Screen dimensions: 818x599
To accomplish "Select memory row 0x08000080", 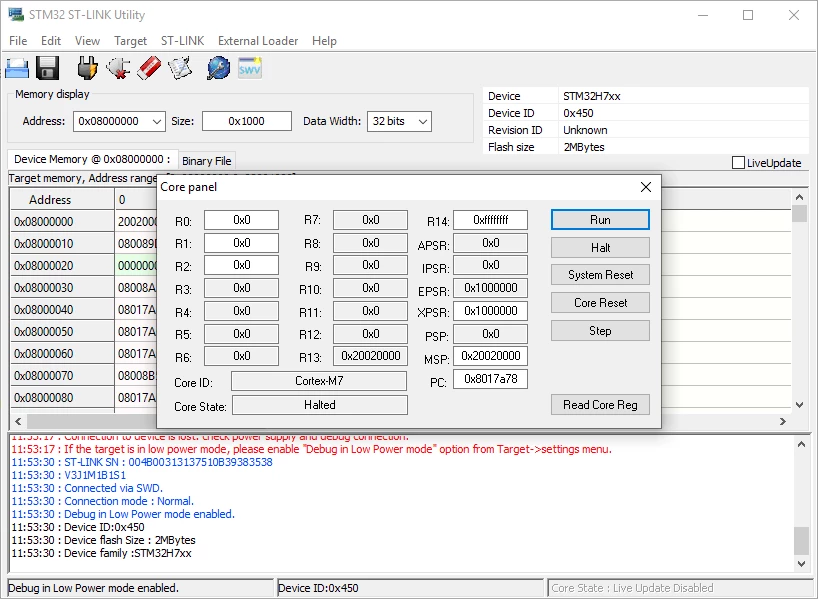I will coord(62,398).
